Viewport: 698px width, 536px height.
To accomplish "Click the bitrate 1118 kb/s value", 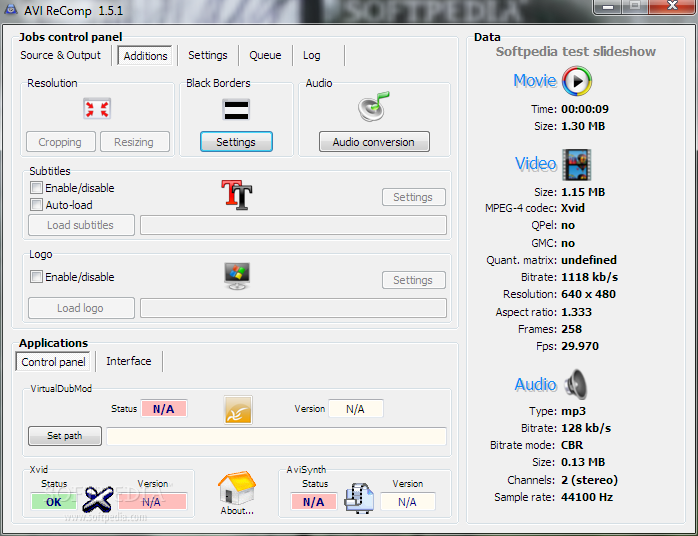I will [x=589, y=277].
